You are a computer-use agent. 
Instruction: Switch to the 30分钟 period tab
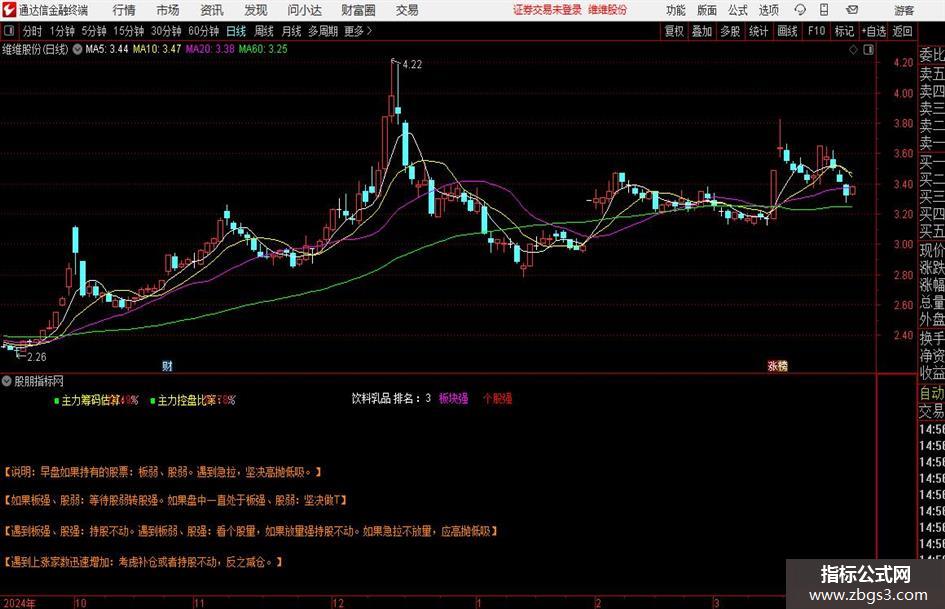tap(166, 31)
